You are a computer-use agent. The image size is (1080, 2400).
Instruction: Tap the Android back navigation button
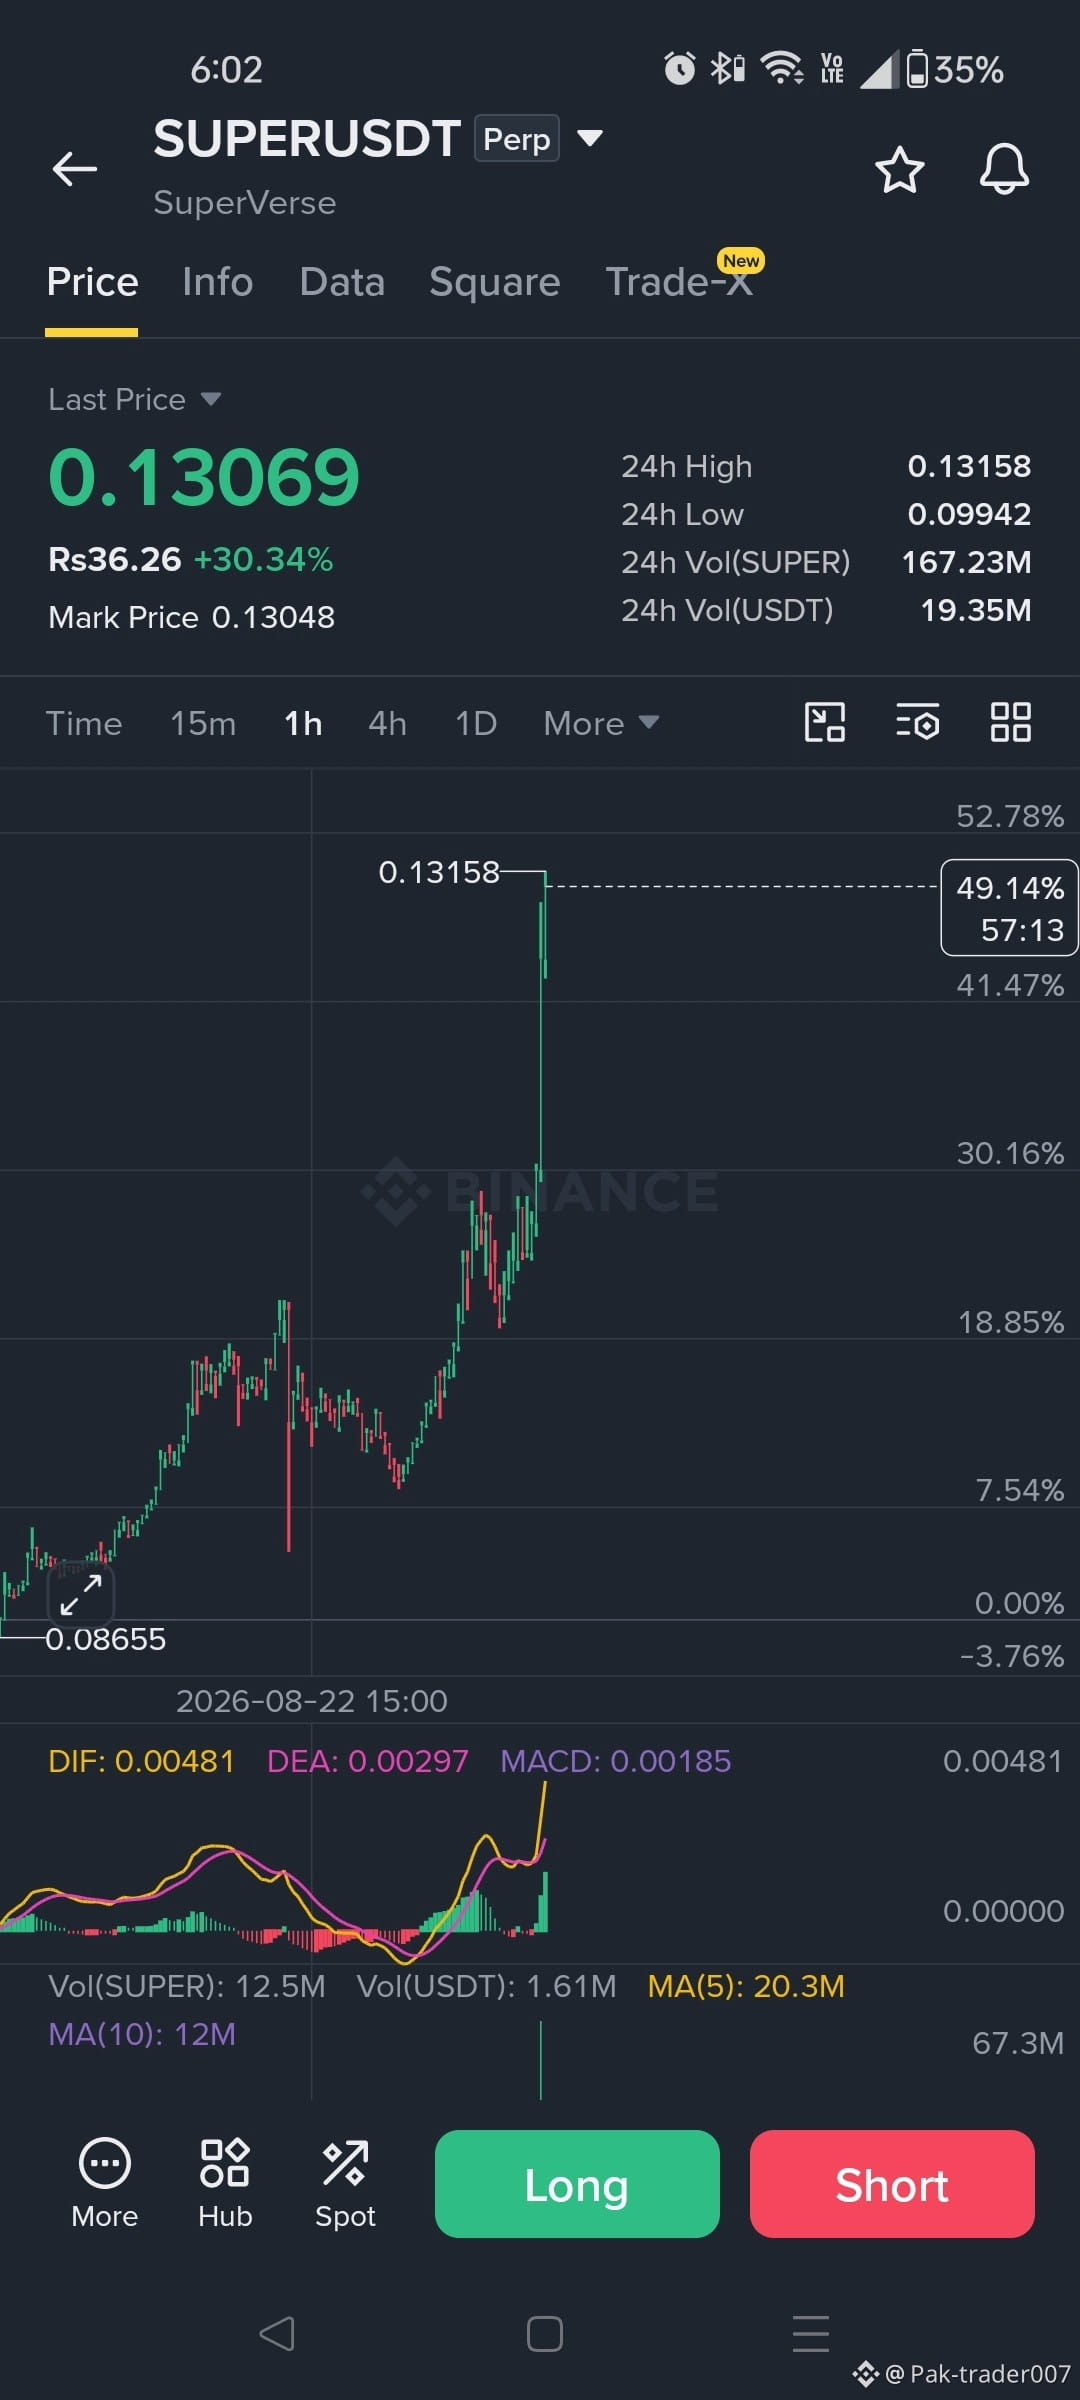point(277,2334)
